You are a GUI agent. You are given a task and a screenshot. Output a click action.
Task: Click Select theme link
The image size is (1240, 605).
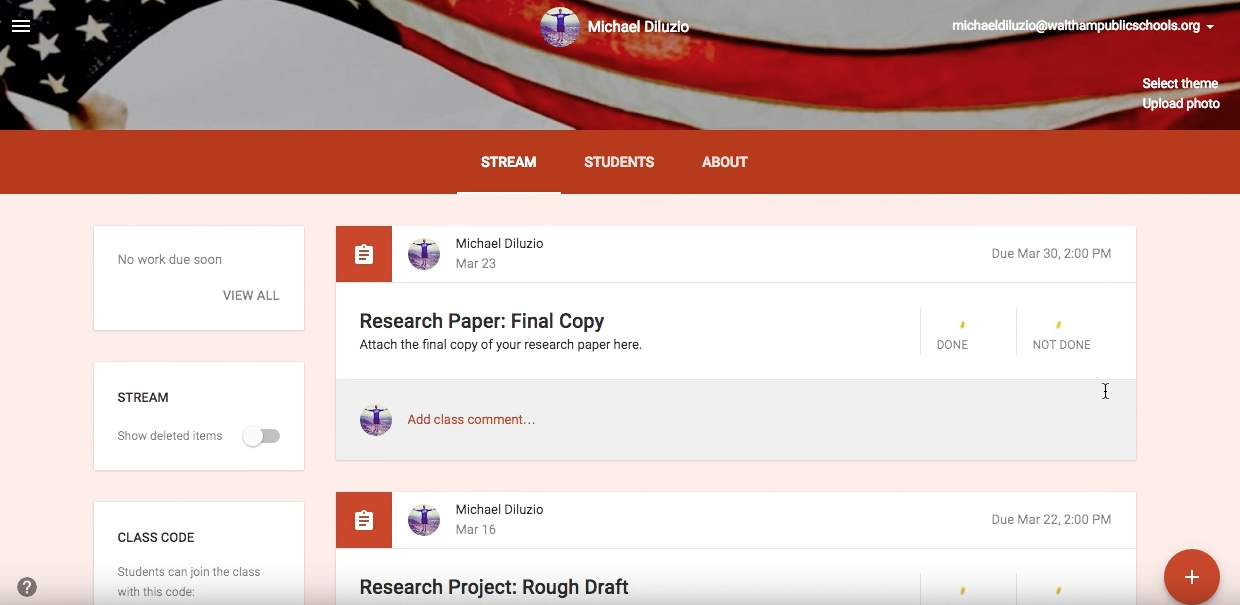[1180, 83]
